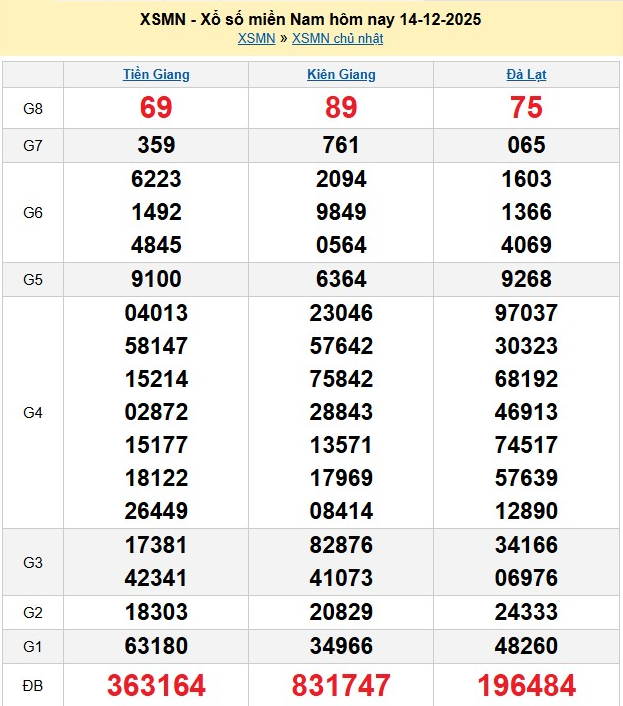Select G2 number 20829 under Kiên Giang
The width and height of the screenshot is (623, 706).
(341, 612)
